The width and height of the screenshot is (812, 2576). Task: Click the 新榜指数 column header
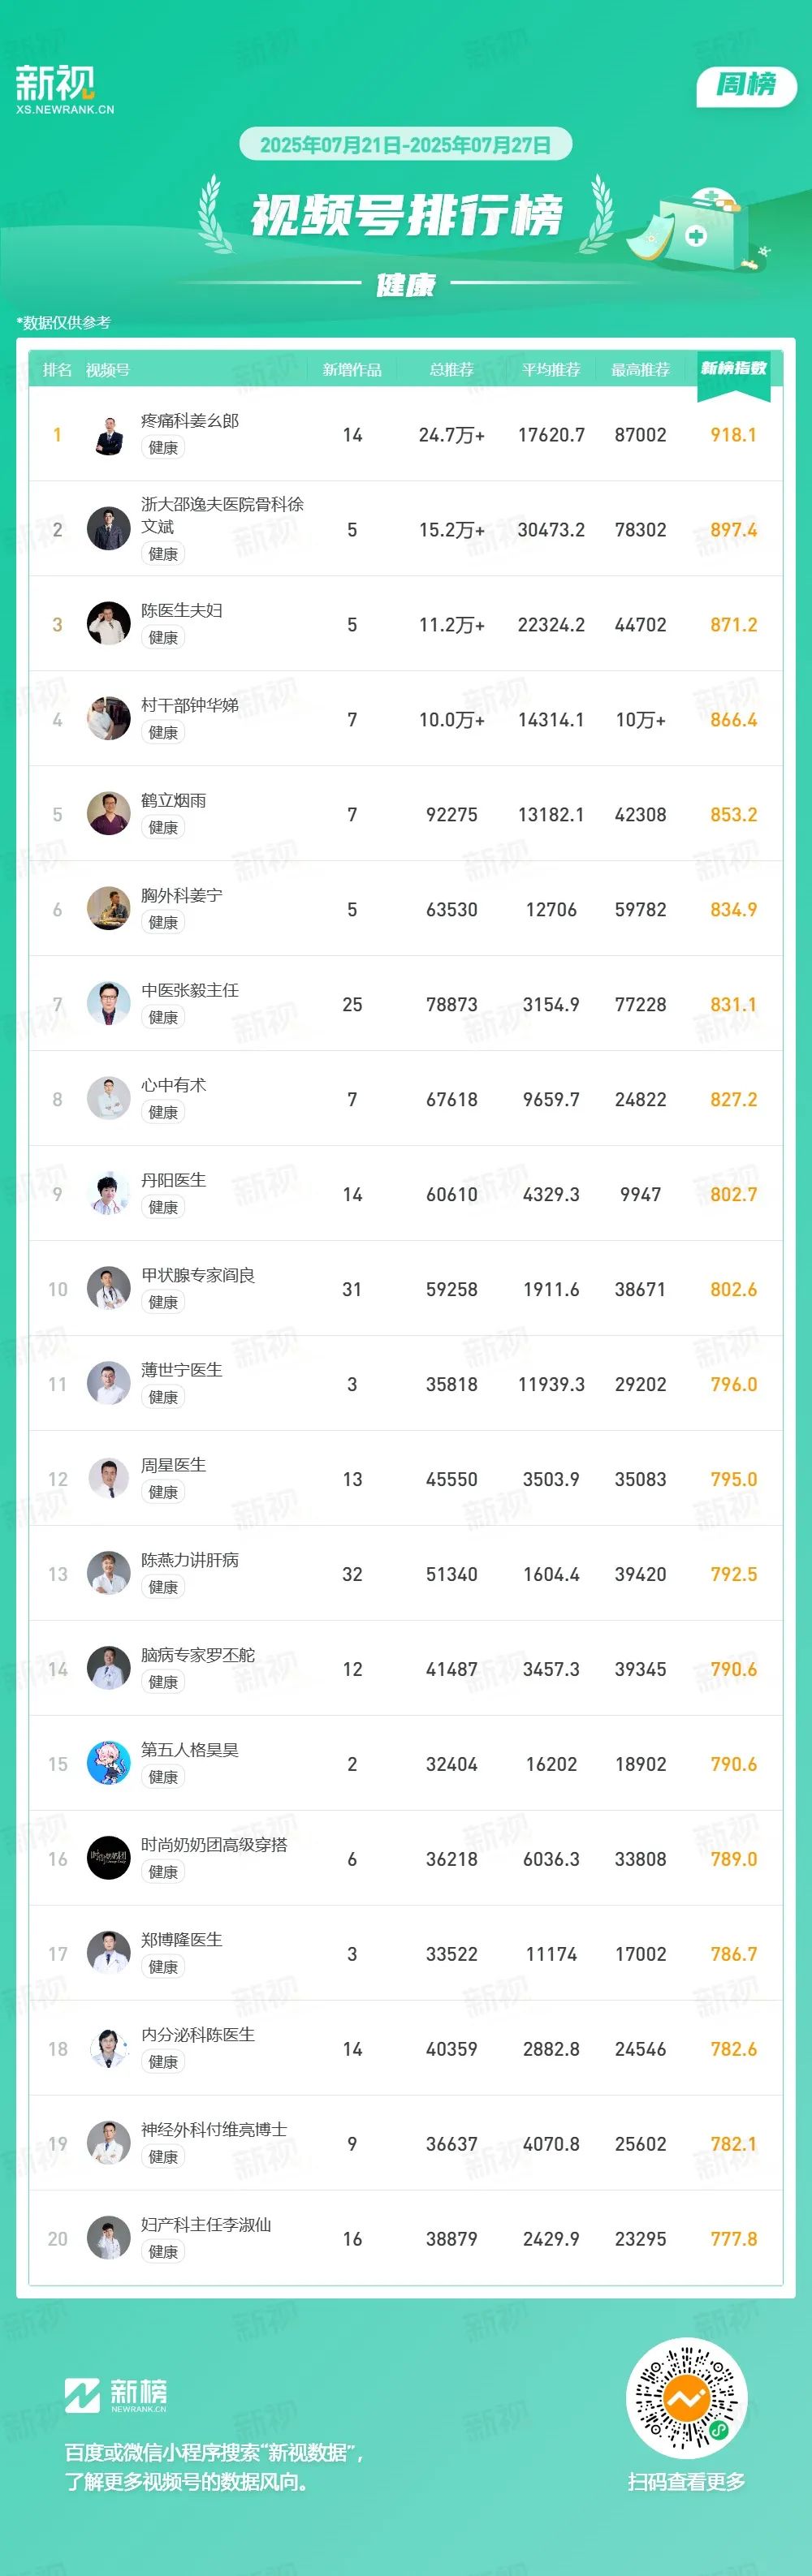(x=734, y=369)
